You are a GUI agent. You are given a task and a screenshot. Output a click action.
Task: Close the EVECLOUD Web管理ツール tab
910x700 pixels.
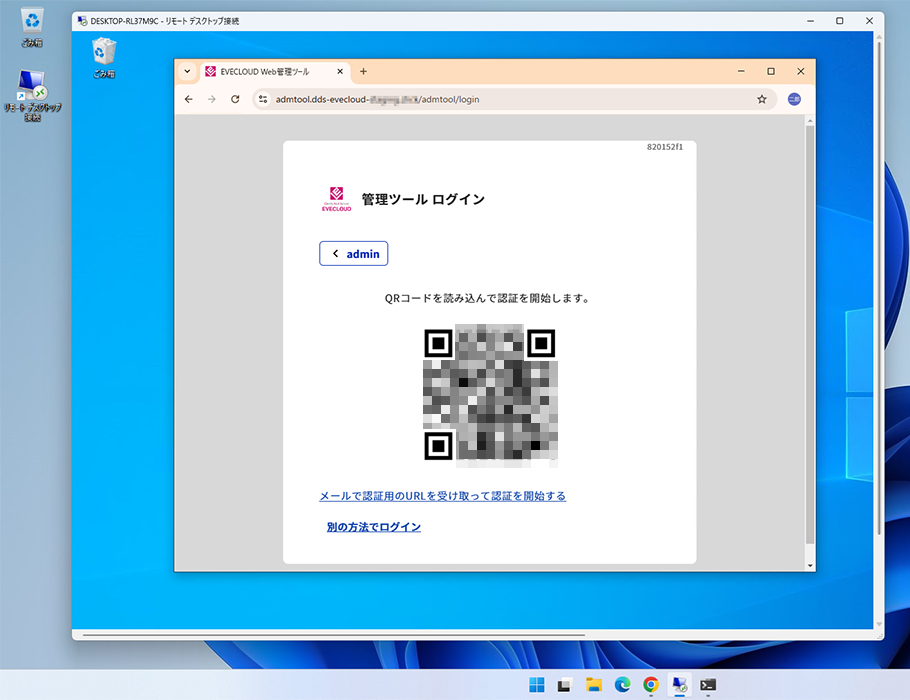[x=340, y=72]
